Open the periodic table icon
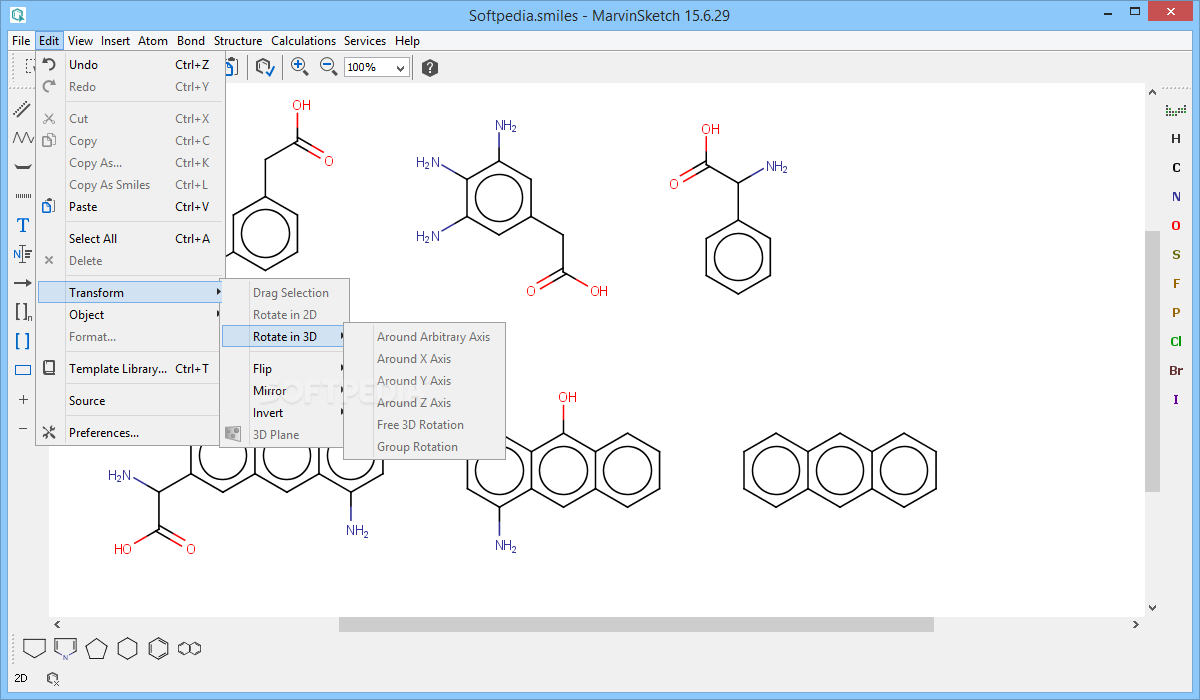The width and height of the screenshot is (1200, 700). (x=1176, y=110)
